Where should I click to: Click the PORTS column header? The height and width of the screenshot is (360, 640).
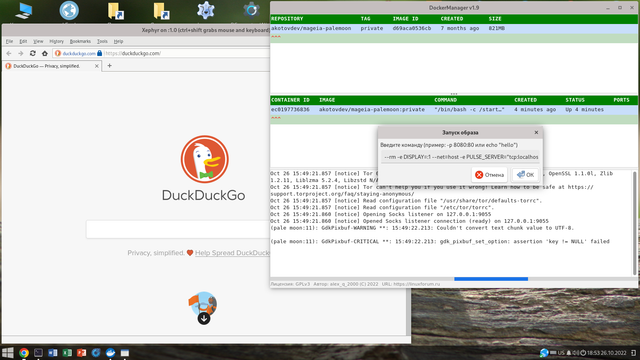(x=621, y=100)
